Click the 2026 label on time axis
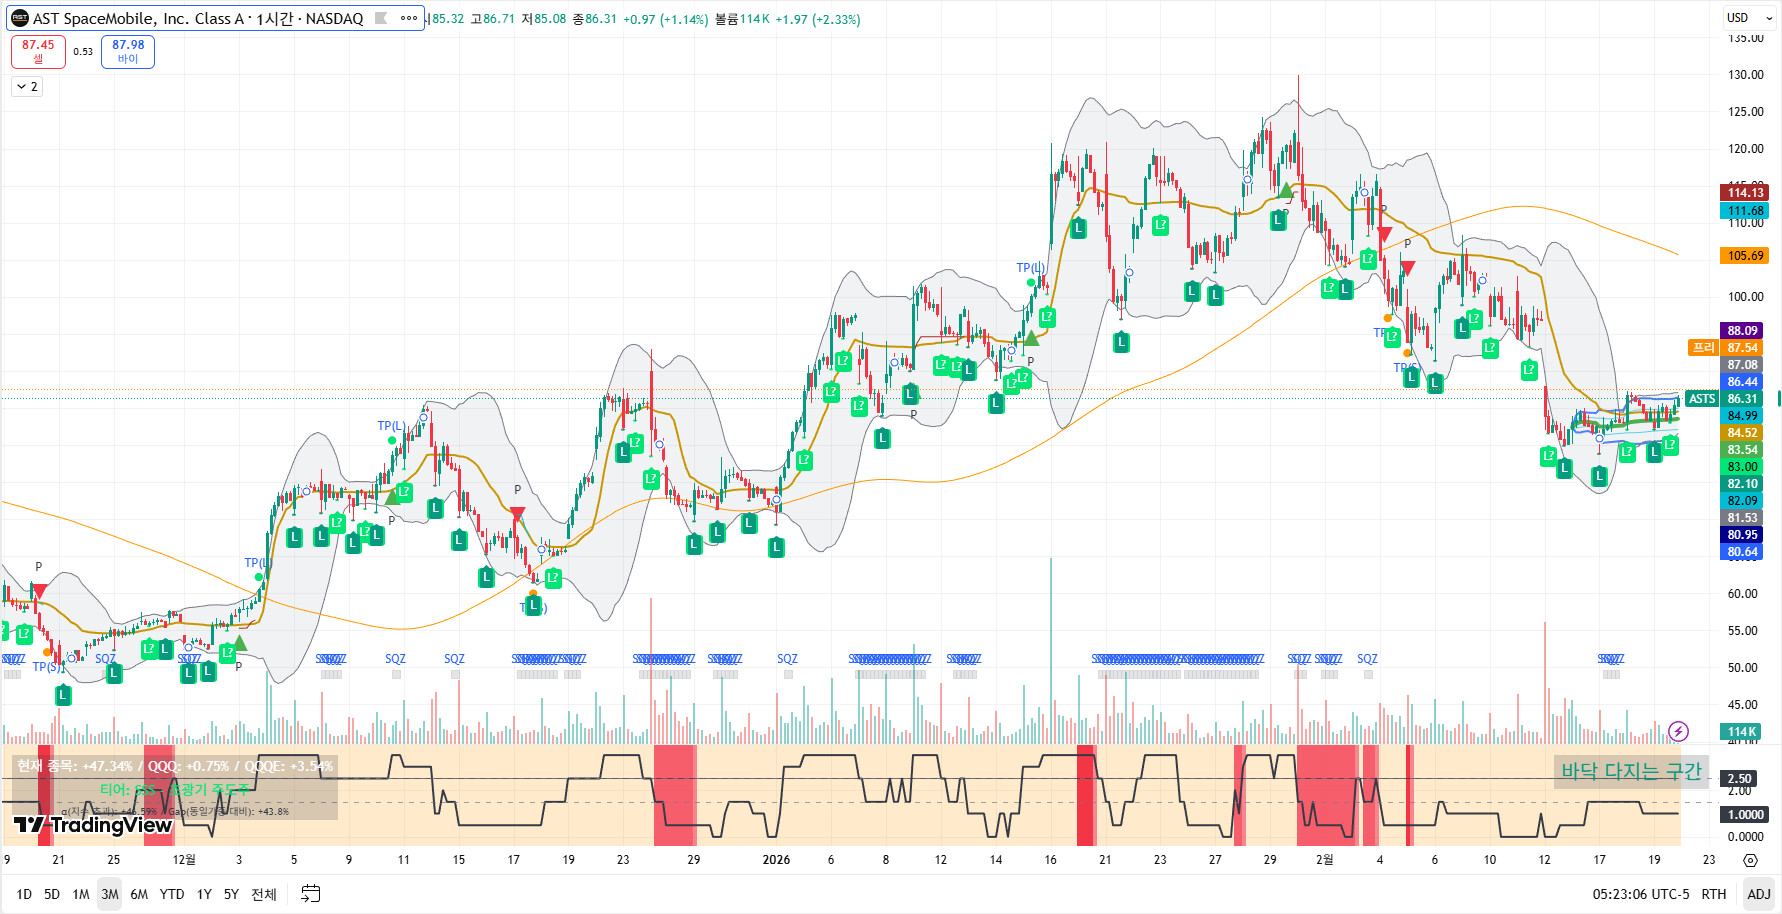Image resolution: width=1782 pixels, height=914 pixels. tap(776, 860)
